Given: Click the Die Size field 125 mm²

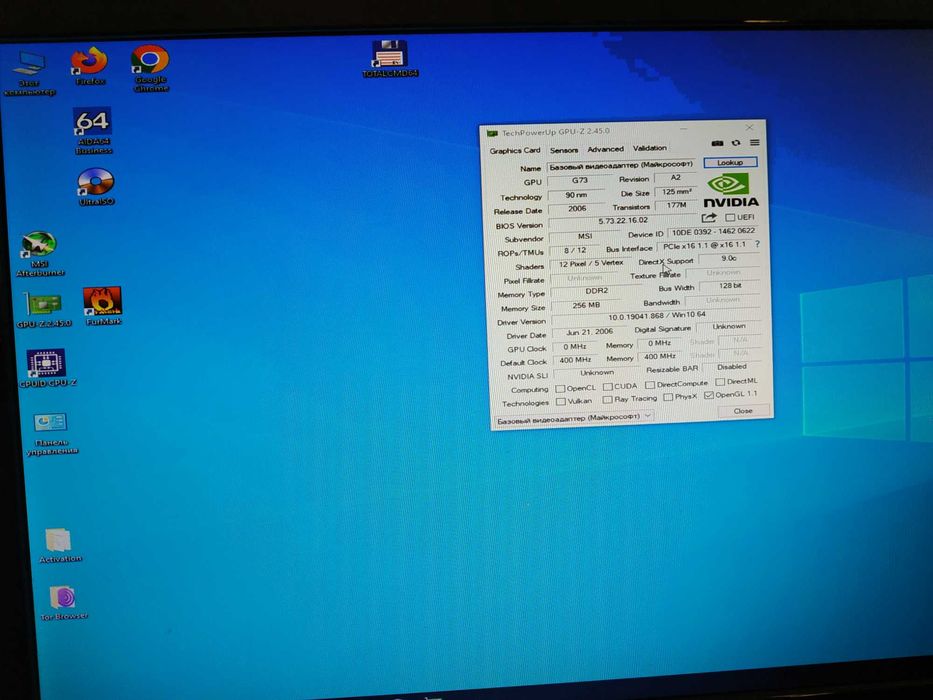Looking at the screenshot, I should pos(676,192).
